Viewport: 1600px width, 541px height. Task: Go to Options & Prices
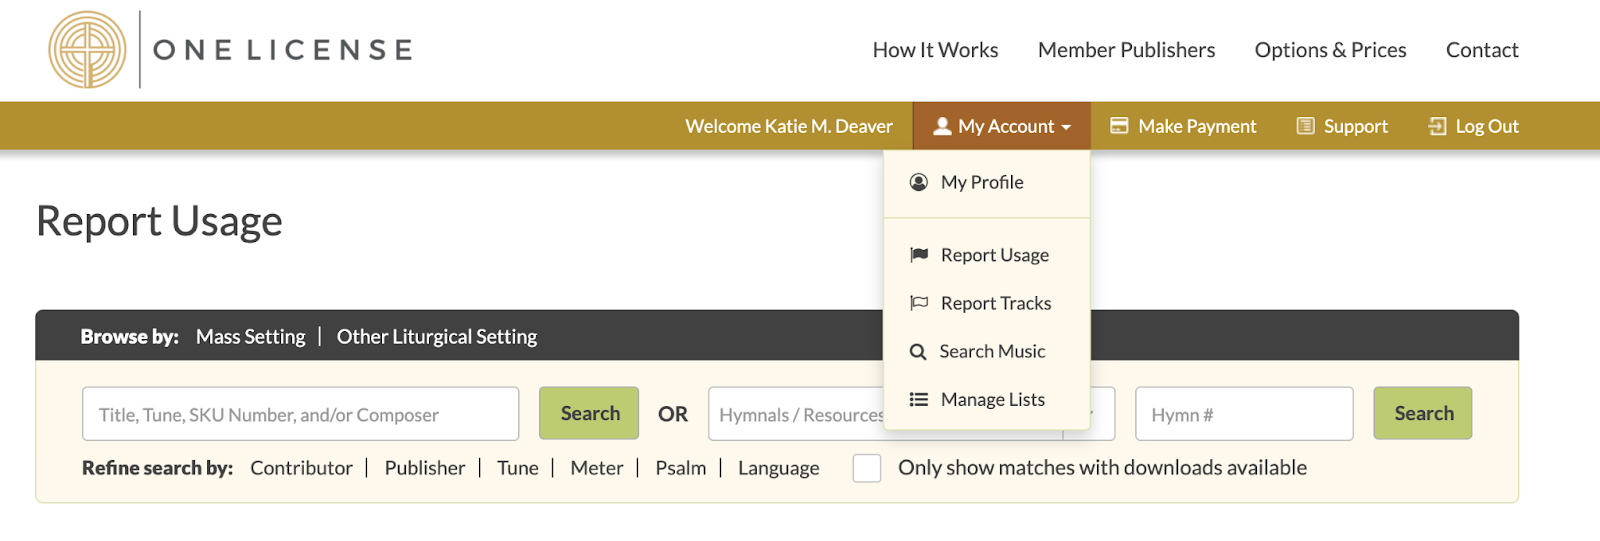1330,50
